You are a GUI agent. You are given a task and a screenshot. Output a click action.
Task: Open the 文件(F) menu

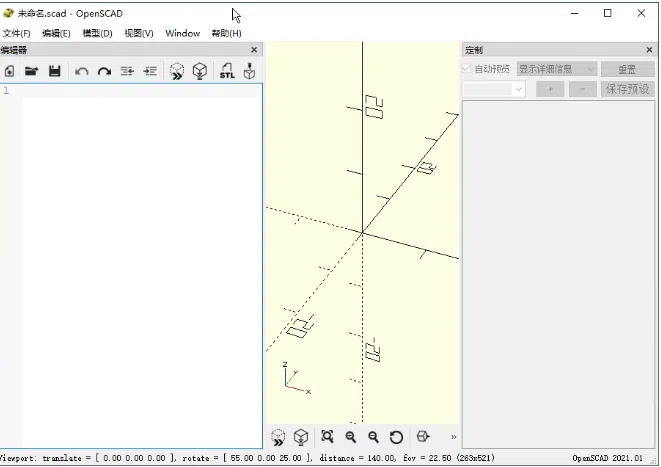[x=16, y=33]
